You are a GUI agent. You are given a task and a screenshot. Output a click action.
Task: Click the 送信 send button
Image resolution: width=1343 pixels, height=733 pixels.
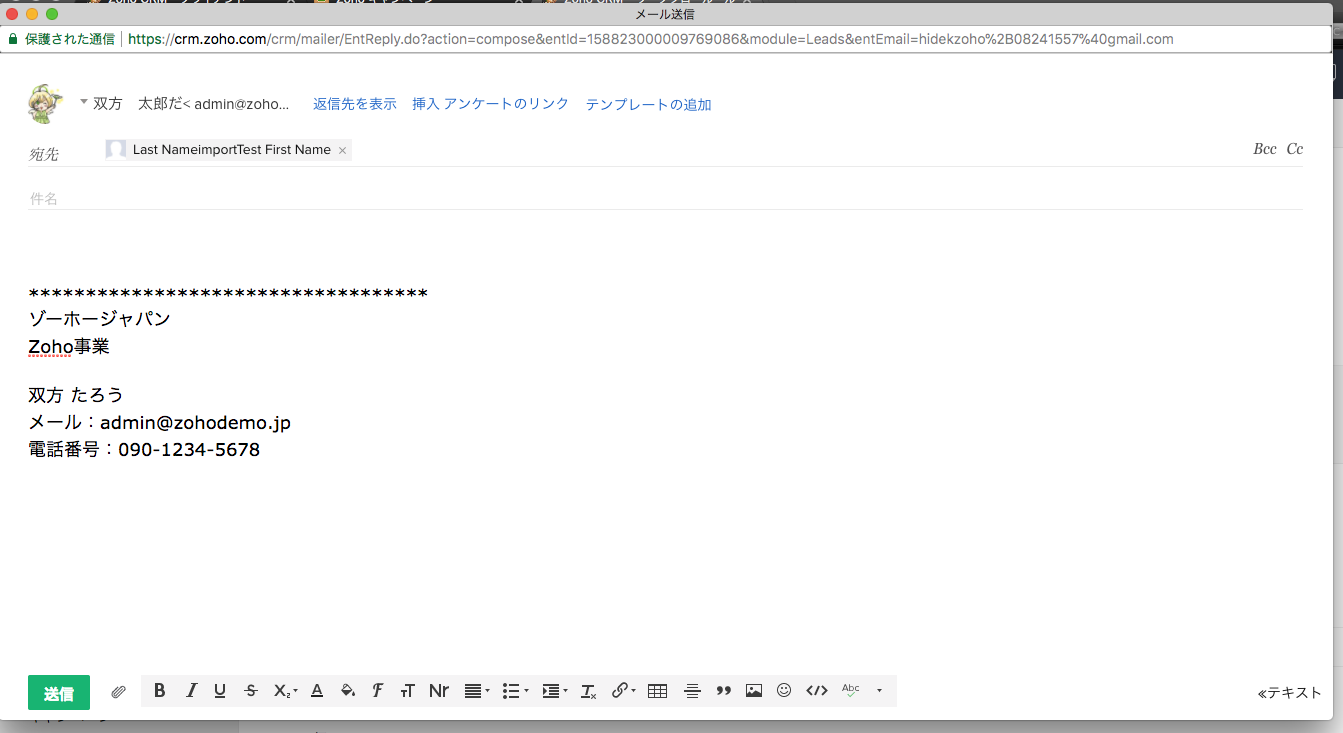pyautogui.click(x=59, y=693)
